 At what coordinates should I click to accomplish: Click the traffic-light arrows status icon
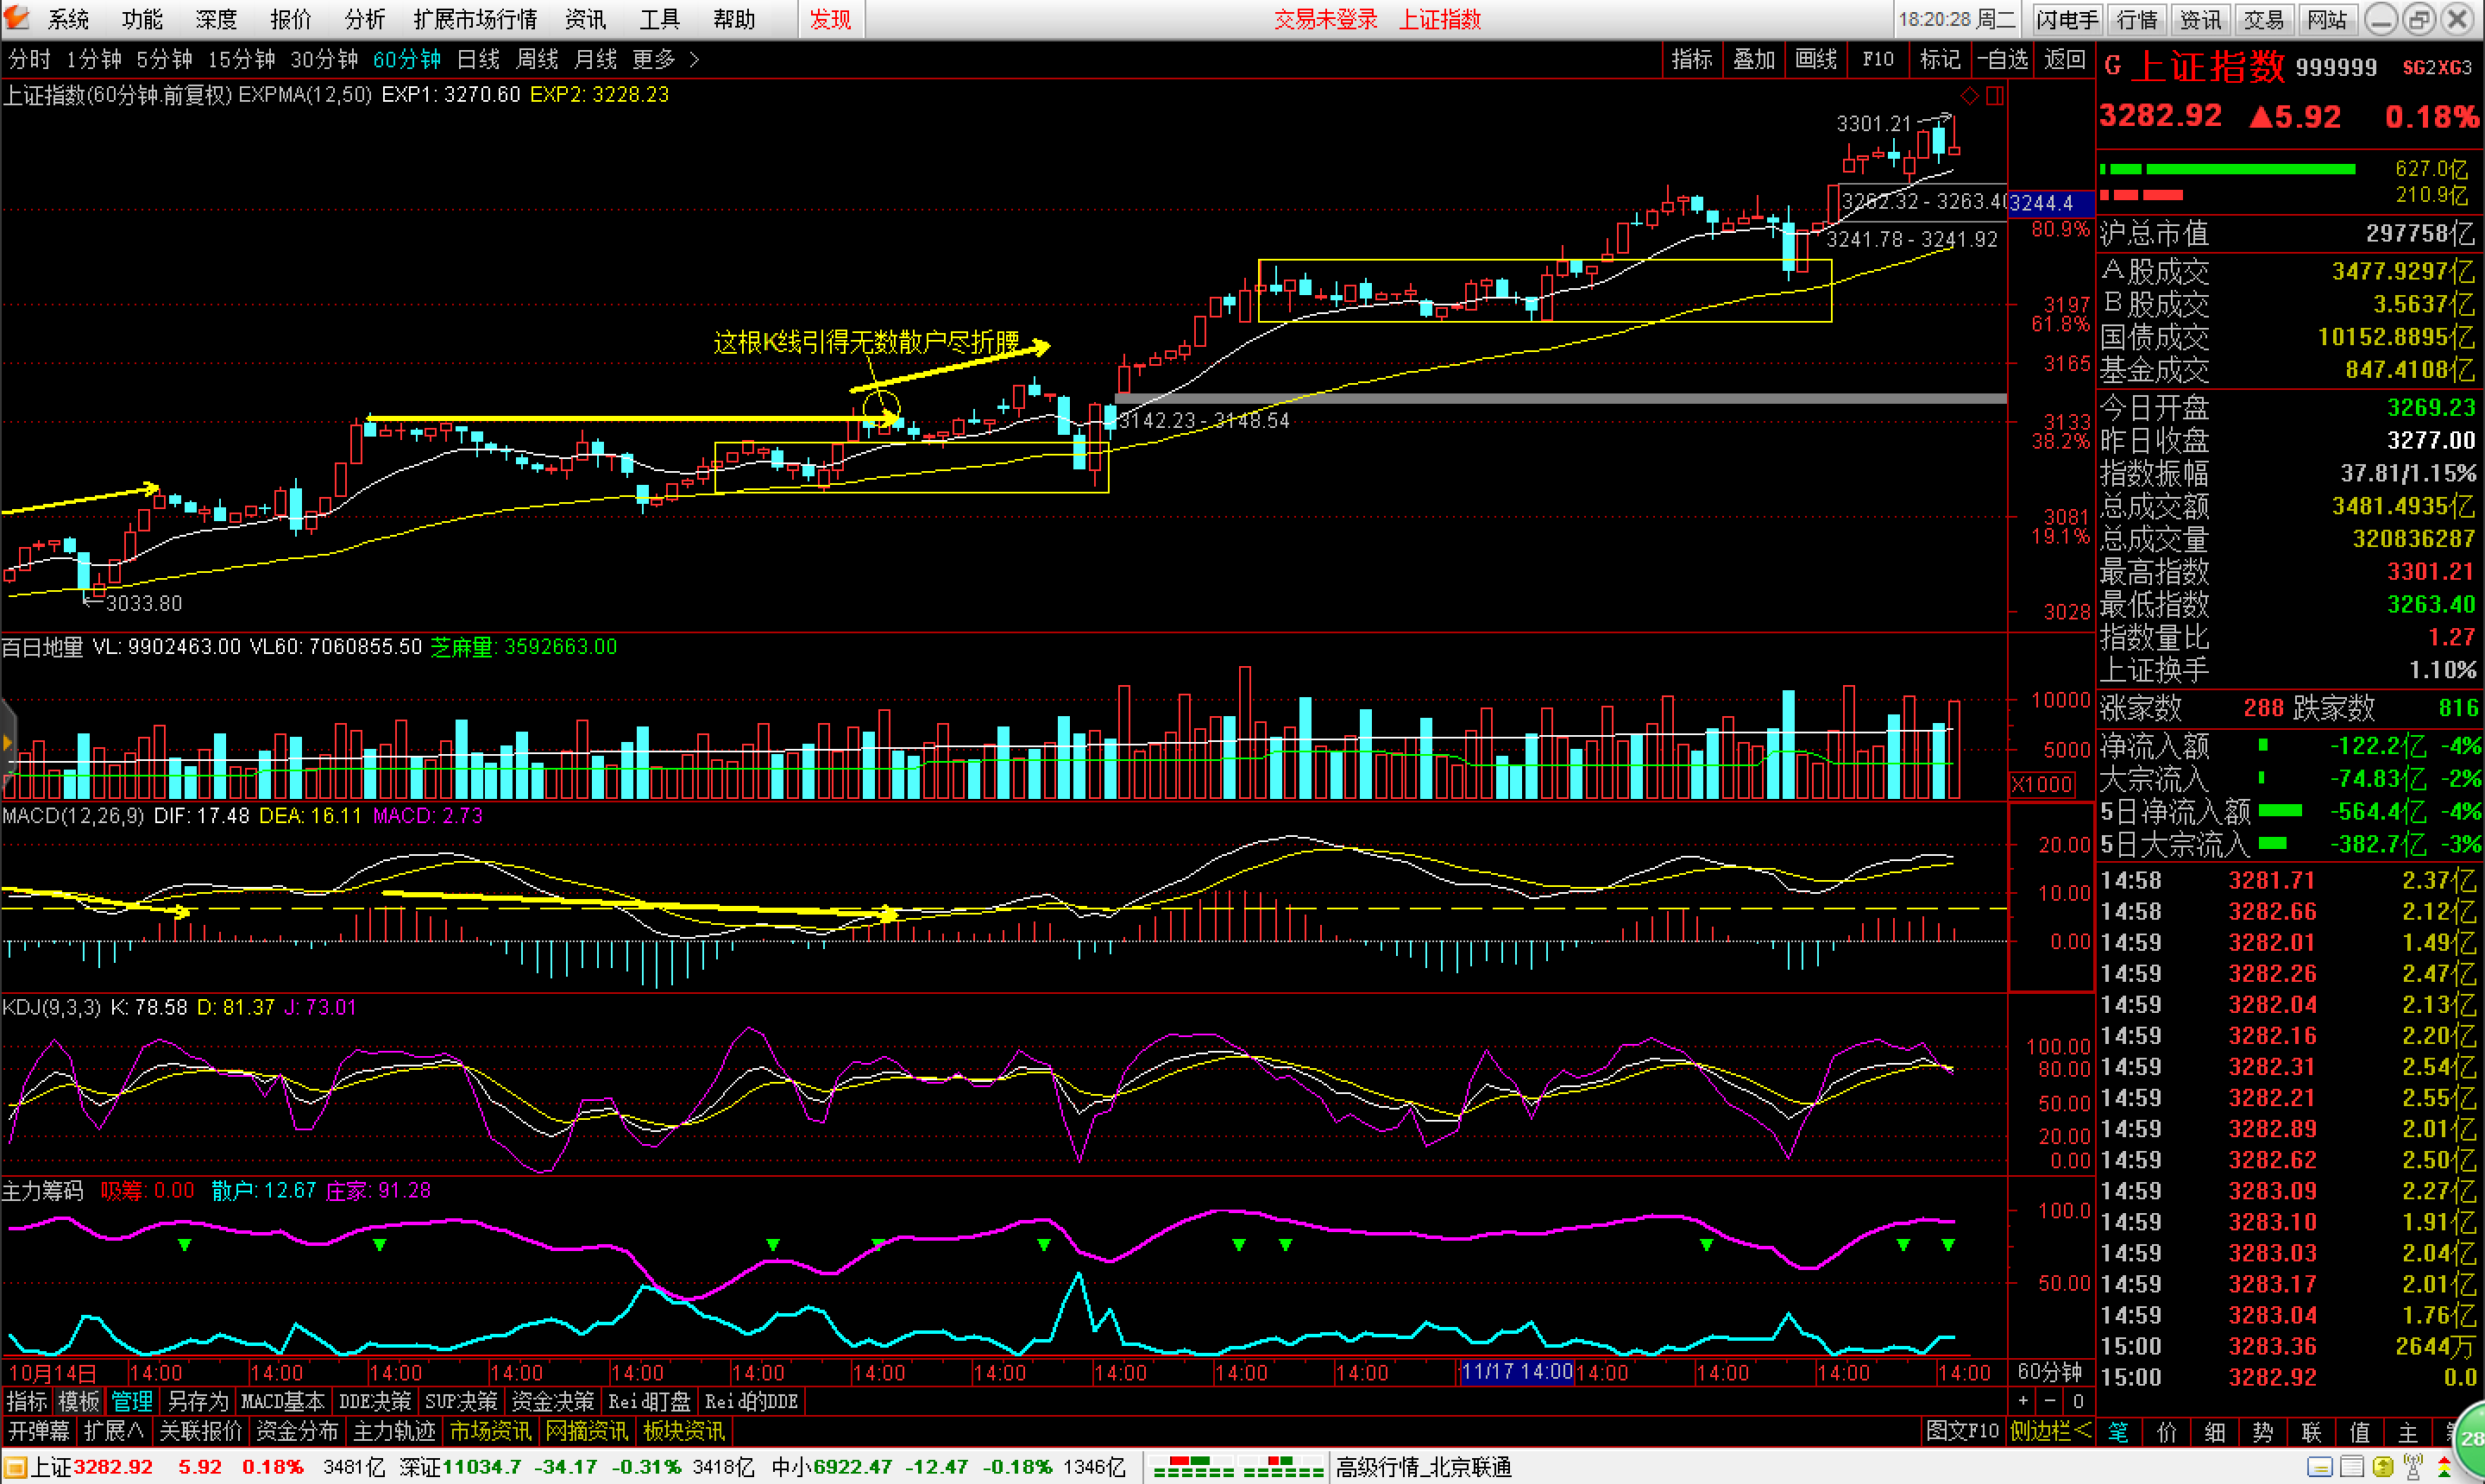tap(2444, 1467)
